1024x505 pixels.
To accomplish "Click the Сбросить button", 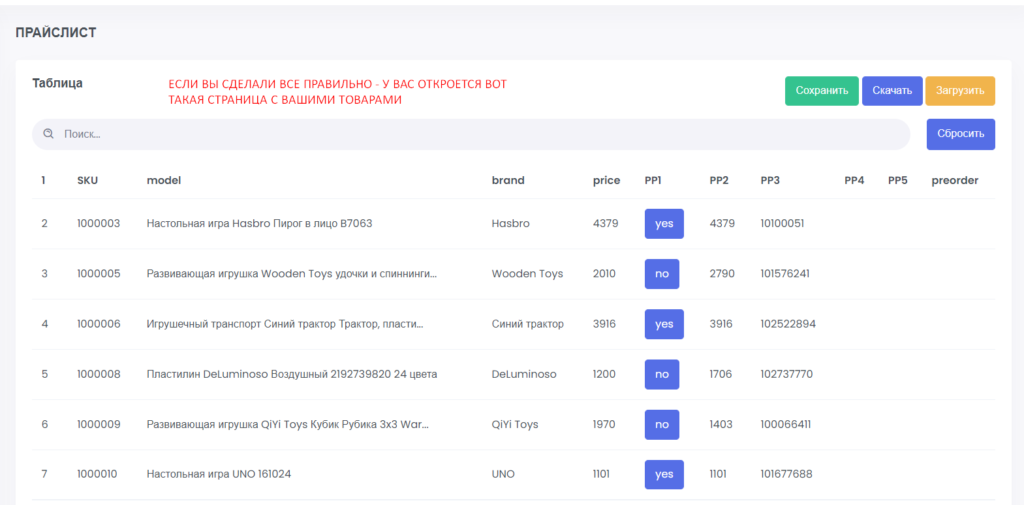I will (x=961, y=134).
